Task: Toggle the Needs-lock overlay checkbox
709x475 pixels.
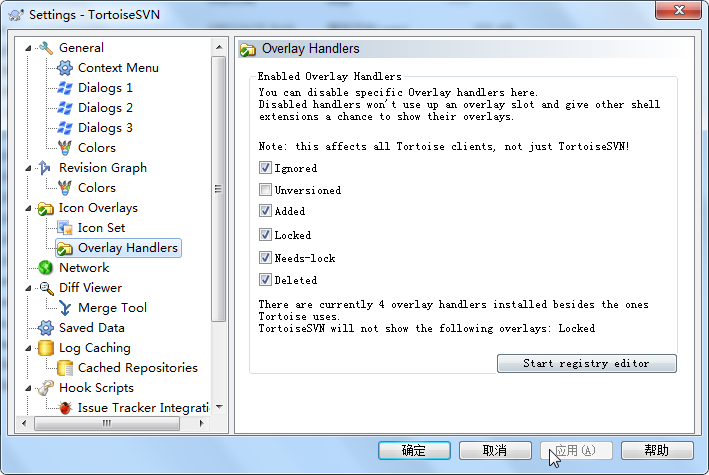Action: click(265, 258)
